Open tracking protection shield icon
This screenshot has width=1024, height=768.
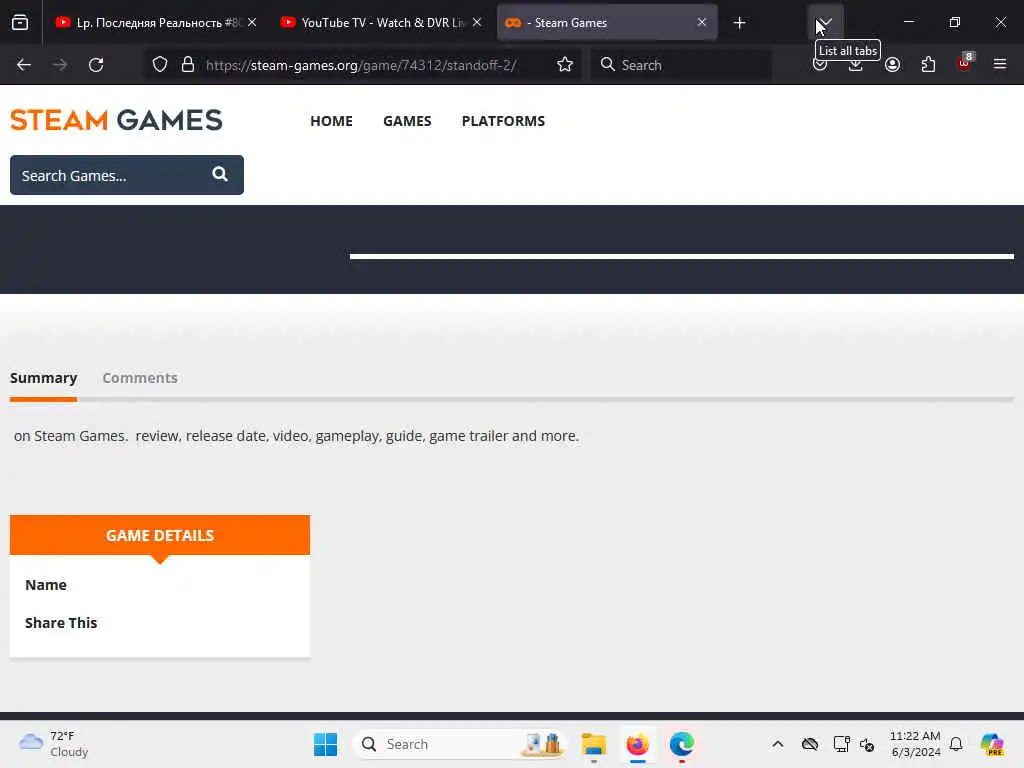pyautogui.click(x=160, y=64)
